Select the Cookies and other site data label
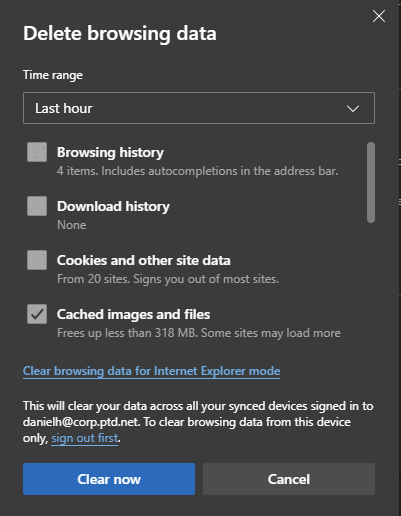The image size is (401, 516). click(144, 260)
